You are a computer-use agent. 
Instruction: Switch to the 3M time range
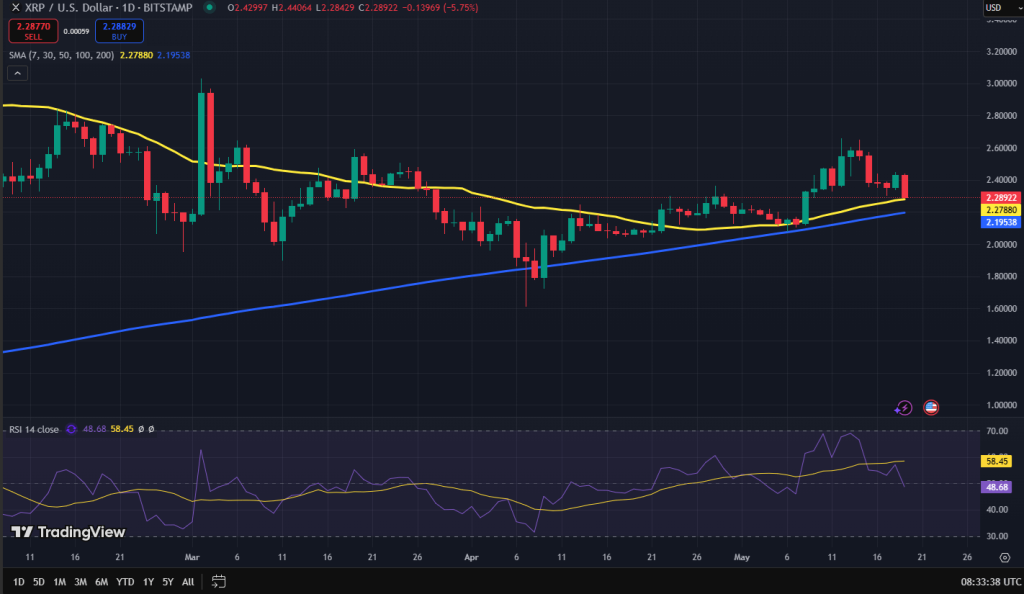click(x=80, y=582)
